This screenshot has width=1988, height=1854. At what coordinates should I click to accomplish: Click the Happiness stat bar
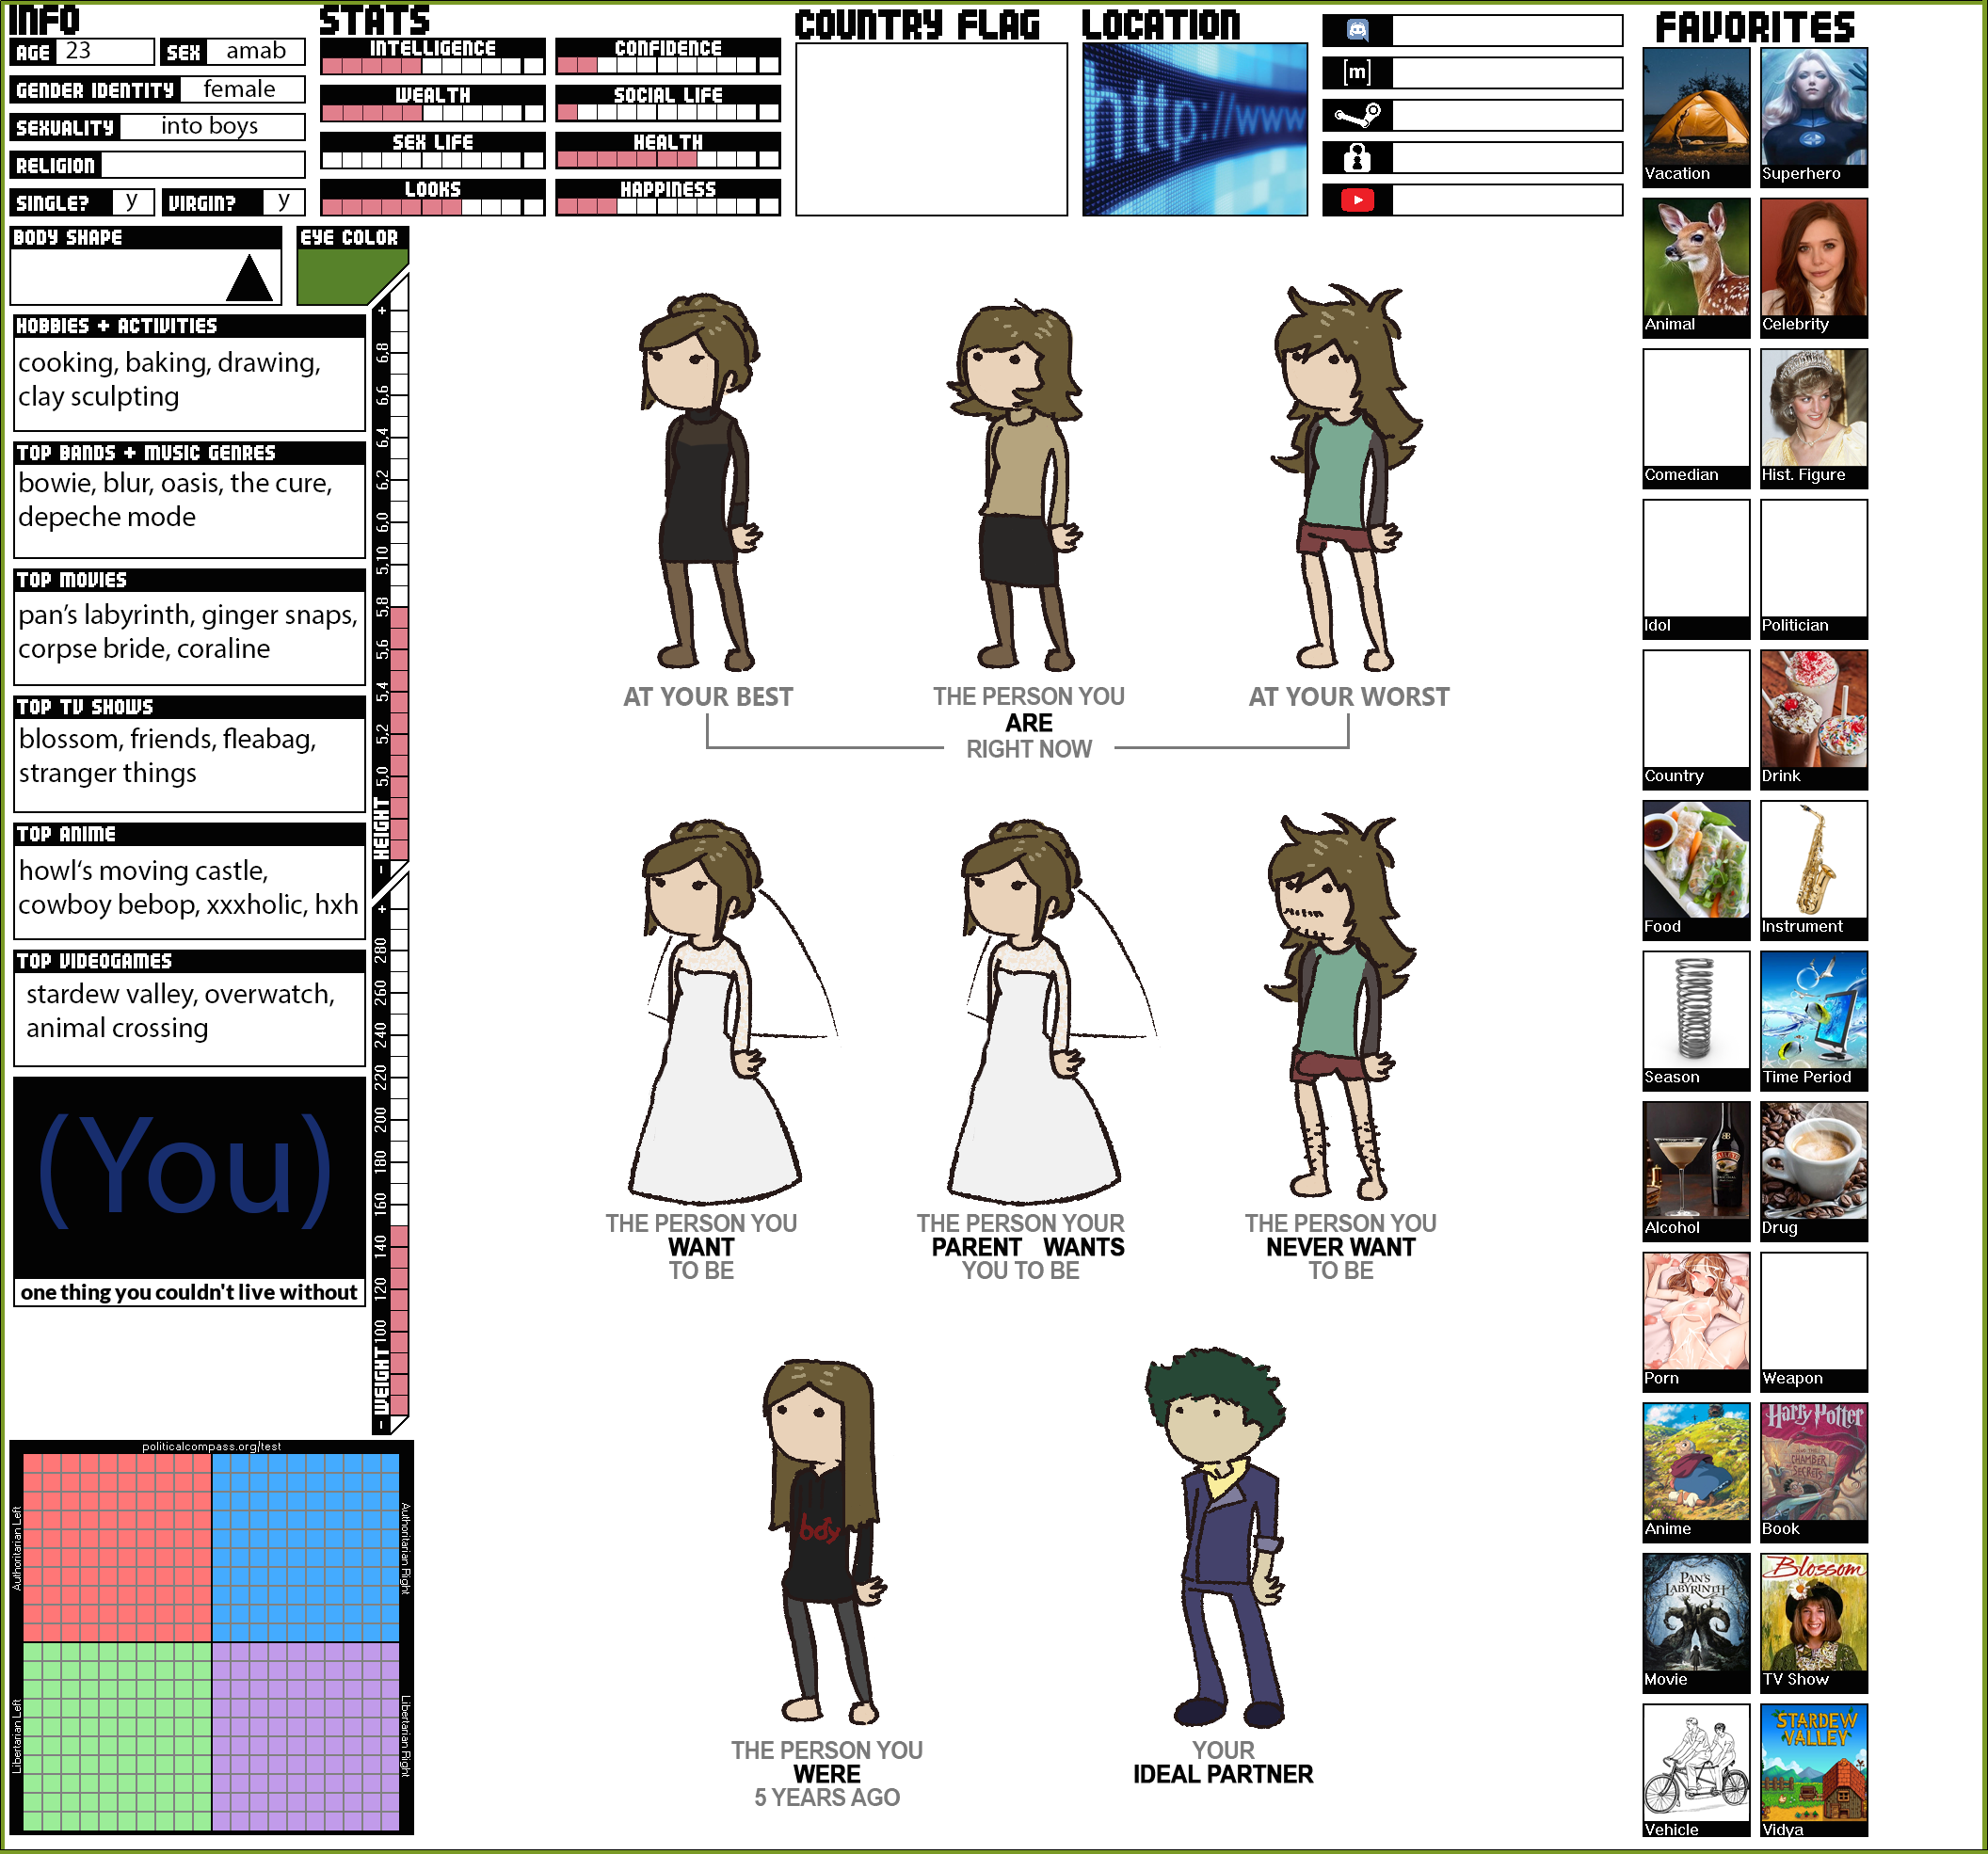tap(668, 206)
